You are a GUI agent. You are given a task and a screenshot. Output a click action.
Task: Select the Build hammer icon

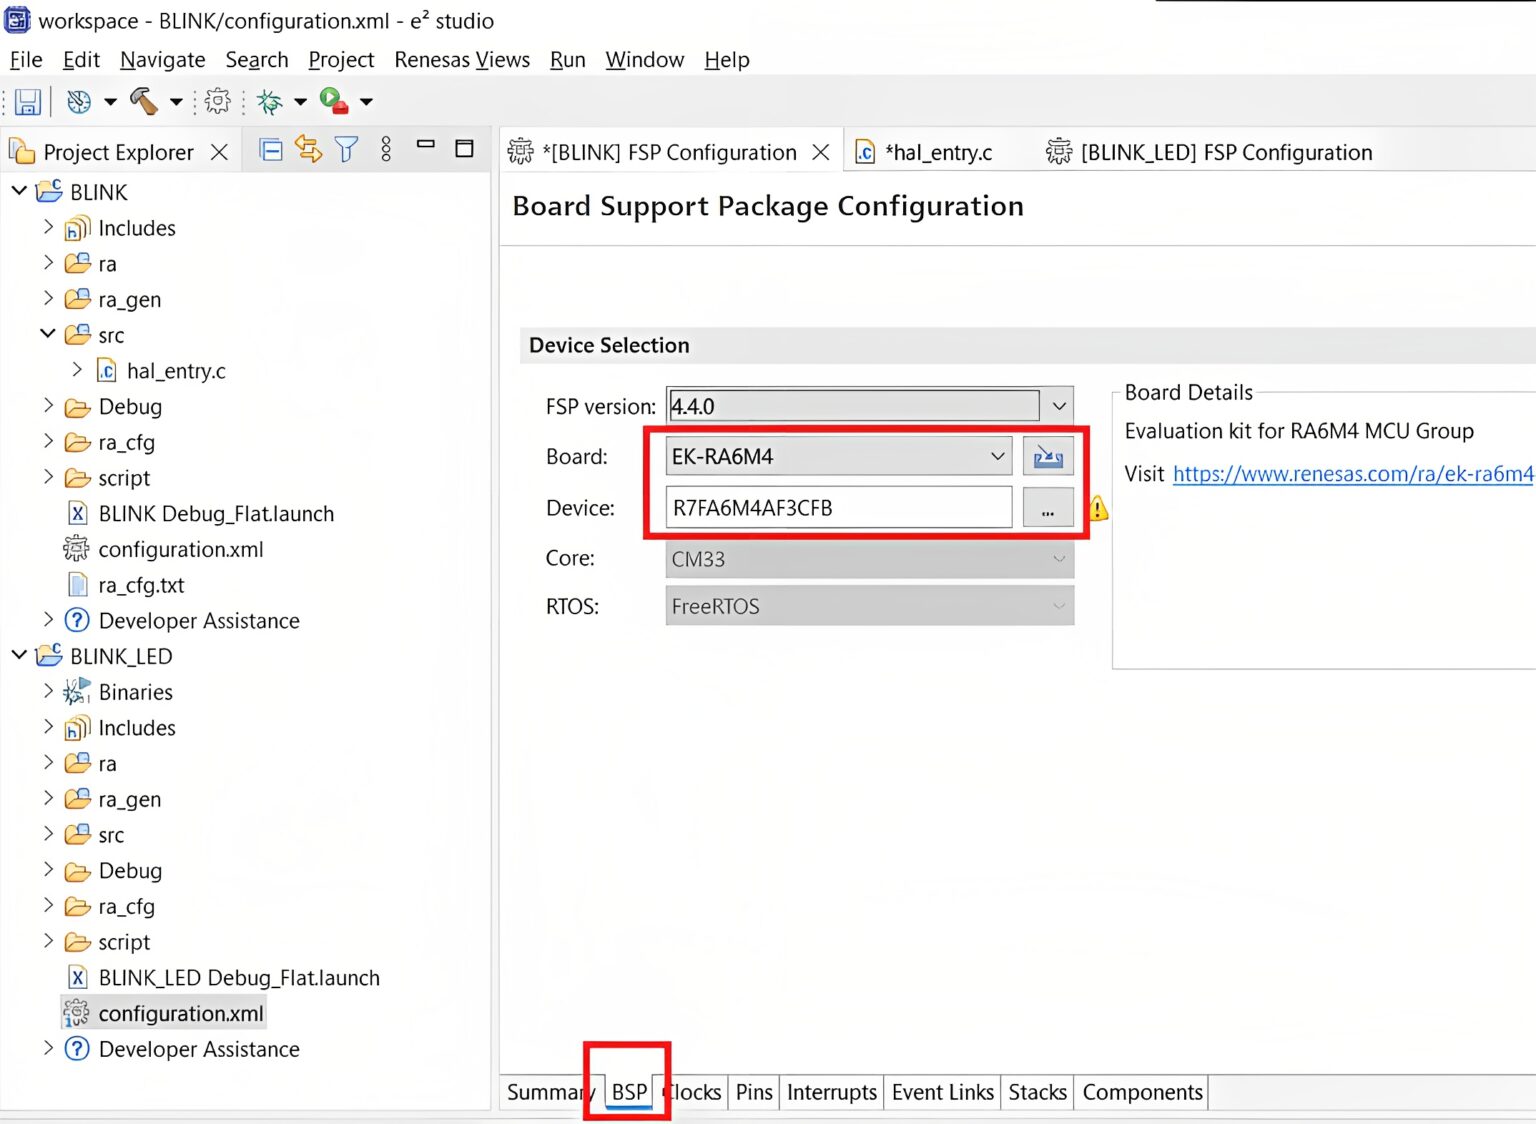coord(143,101)
